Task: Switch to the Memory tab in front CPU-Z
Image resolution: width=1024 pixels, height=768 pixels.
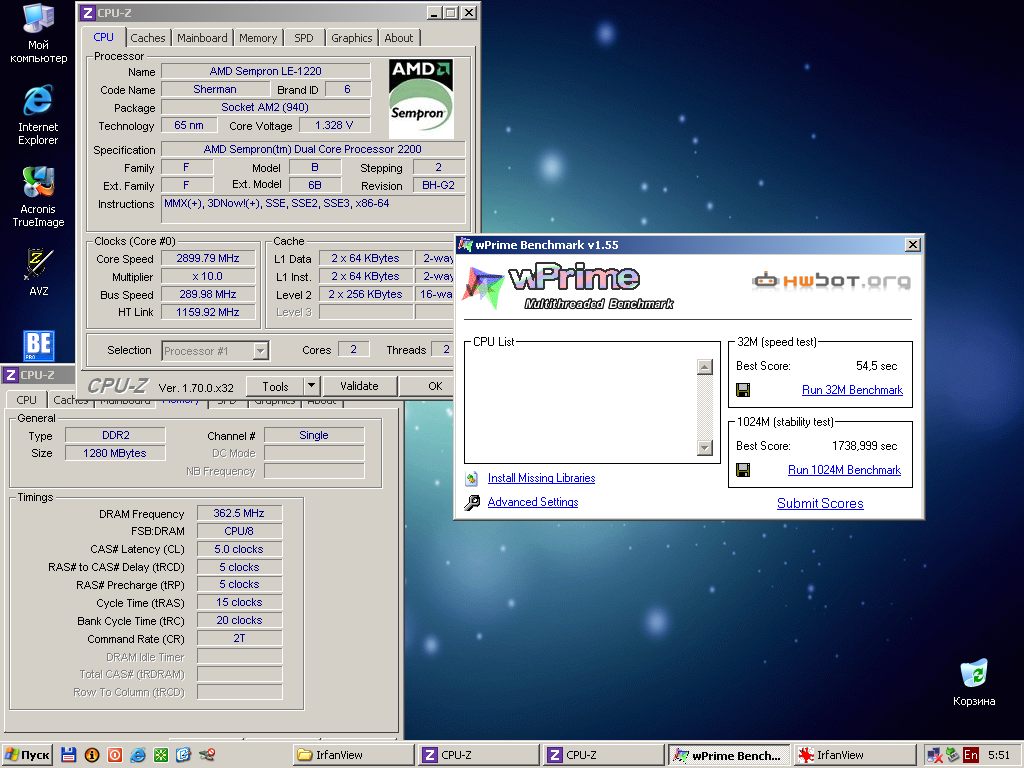Action: click(x=258, y=38)
